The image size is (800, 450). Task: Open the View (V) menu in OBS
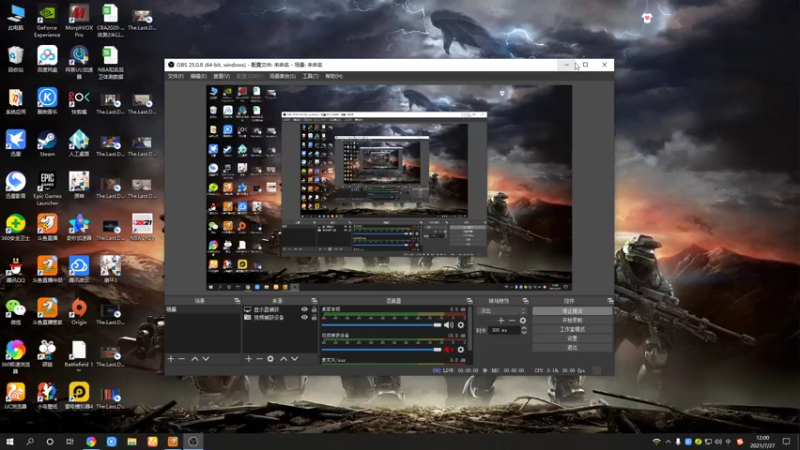221,76
